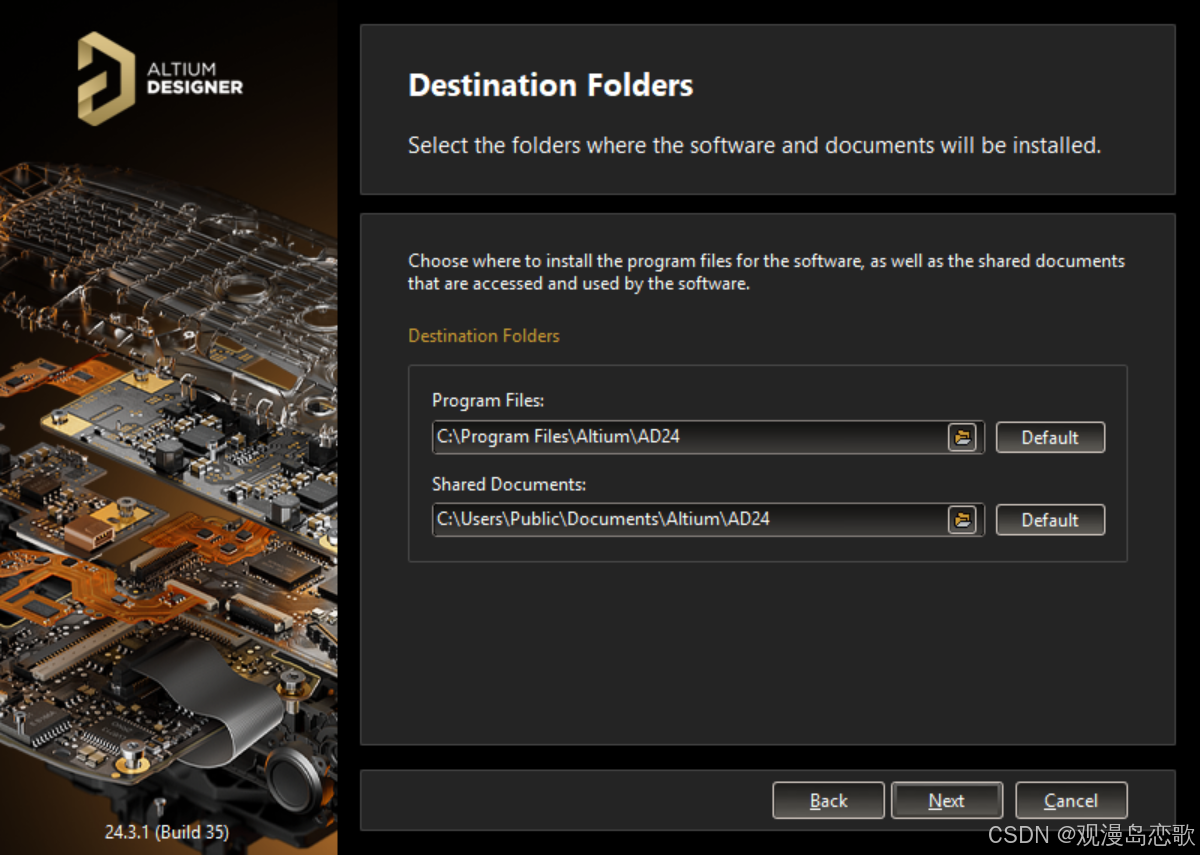This screenshot has width=1200, height=855.
Task: Click the 'Shared Documents:' label
Action: pyautogui.click(x=509, y=484)
